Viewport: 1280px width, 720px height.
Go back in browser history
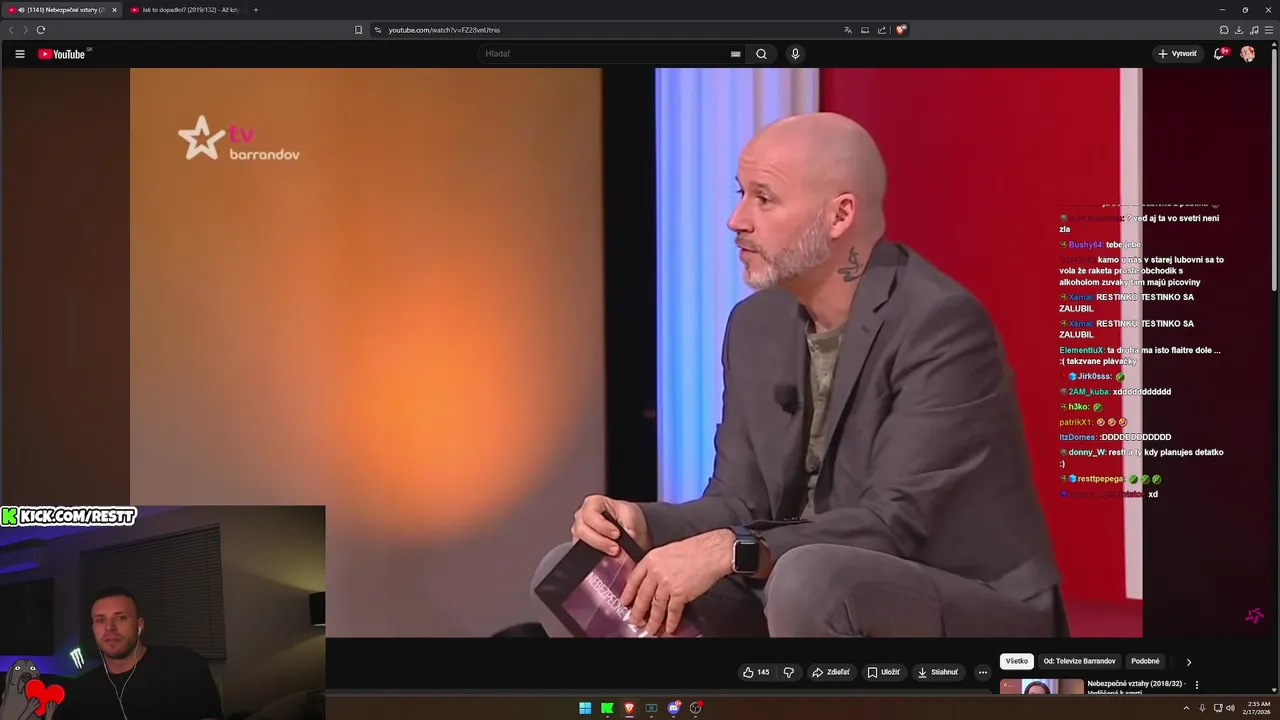point(11,30)
